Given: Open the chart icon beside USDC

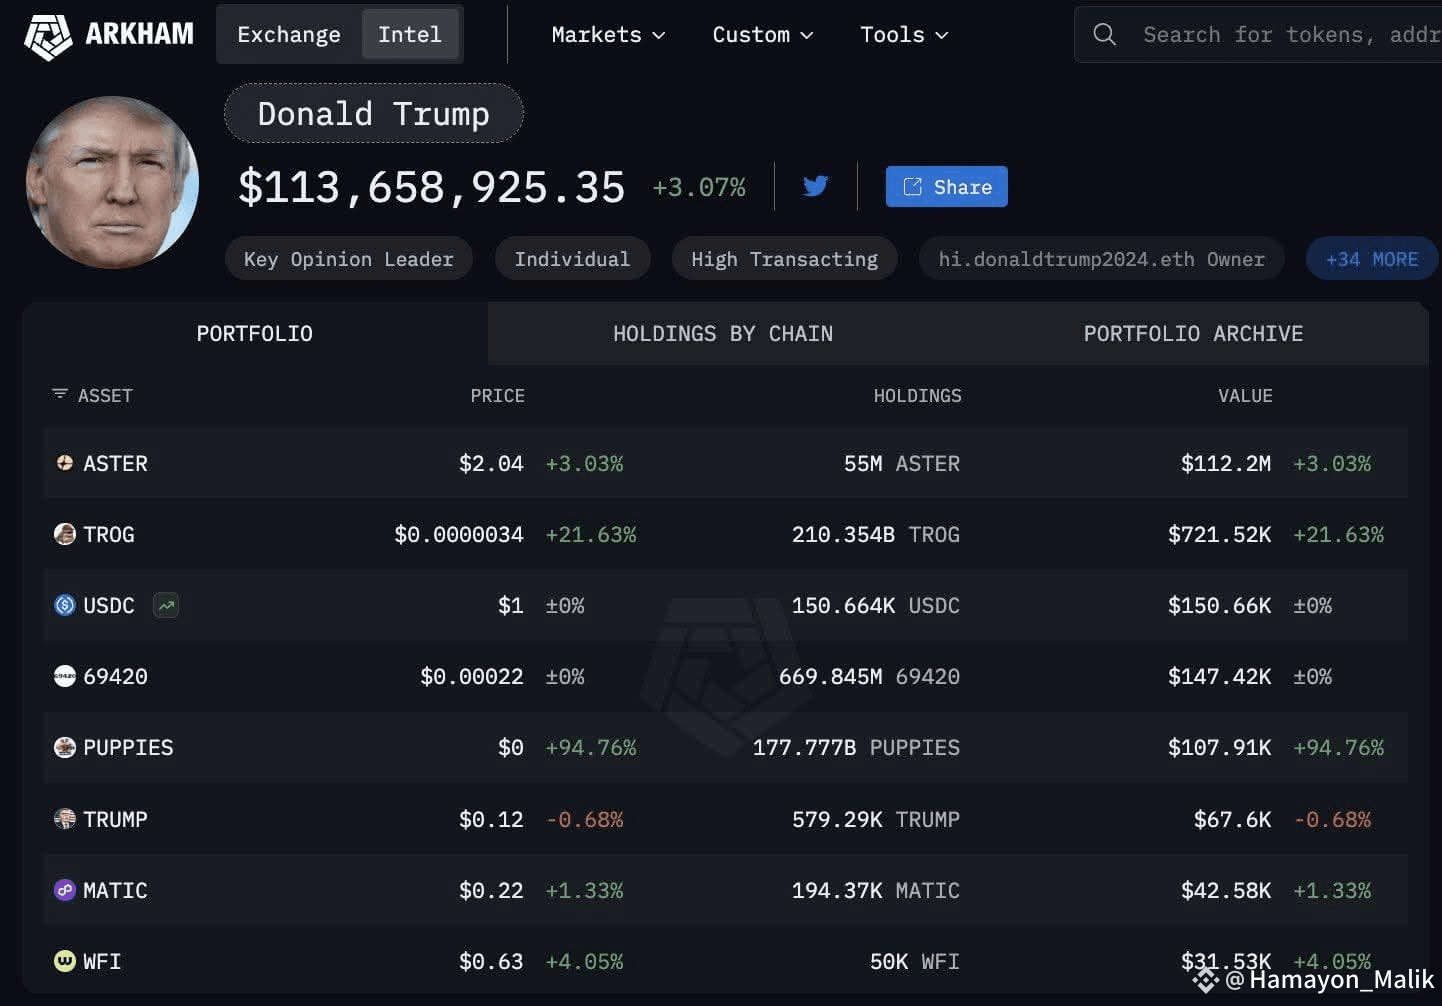Looking at the screenshot, I should (x=166, y=605).
